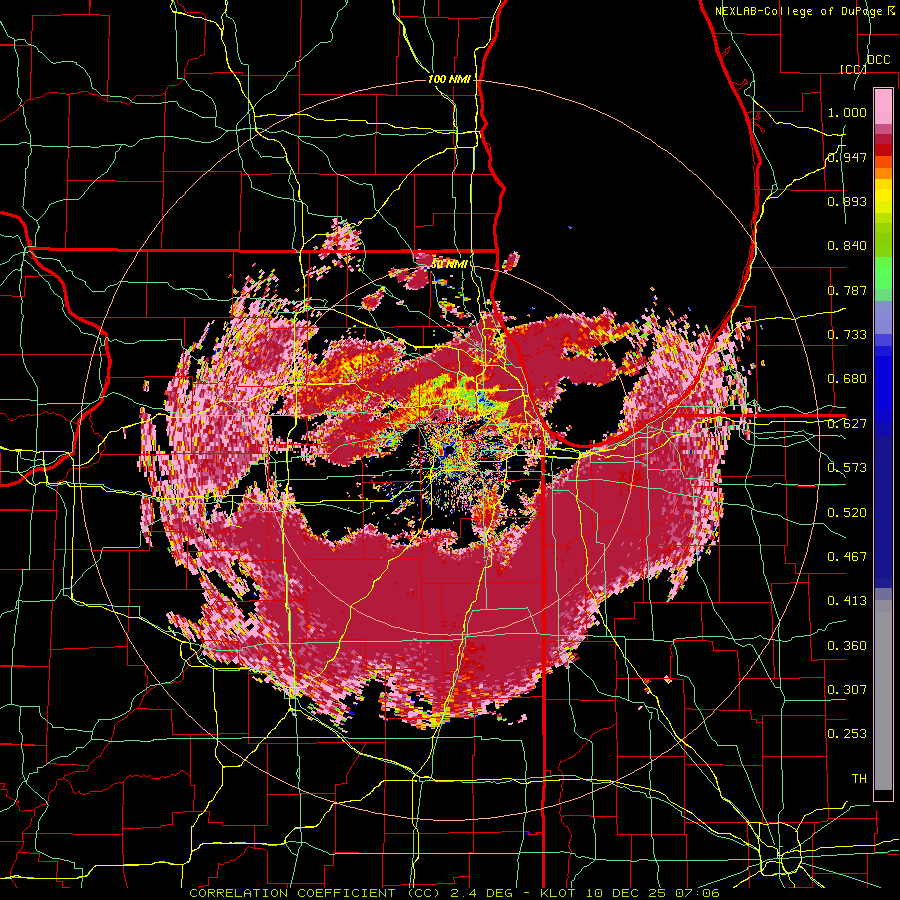This screenshot has width=900, height=900.
Task: Select the 0.413 scale value
Action: [x=847, y=601]
